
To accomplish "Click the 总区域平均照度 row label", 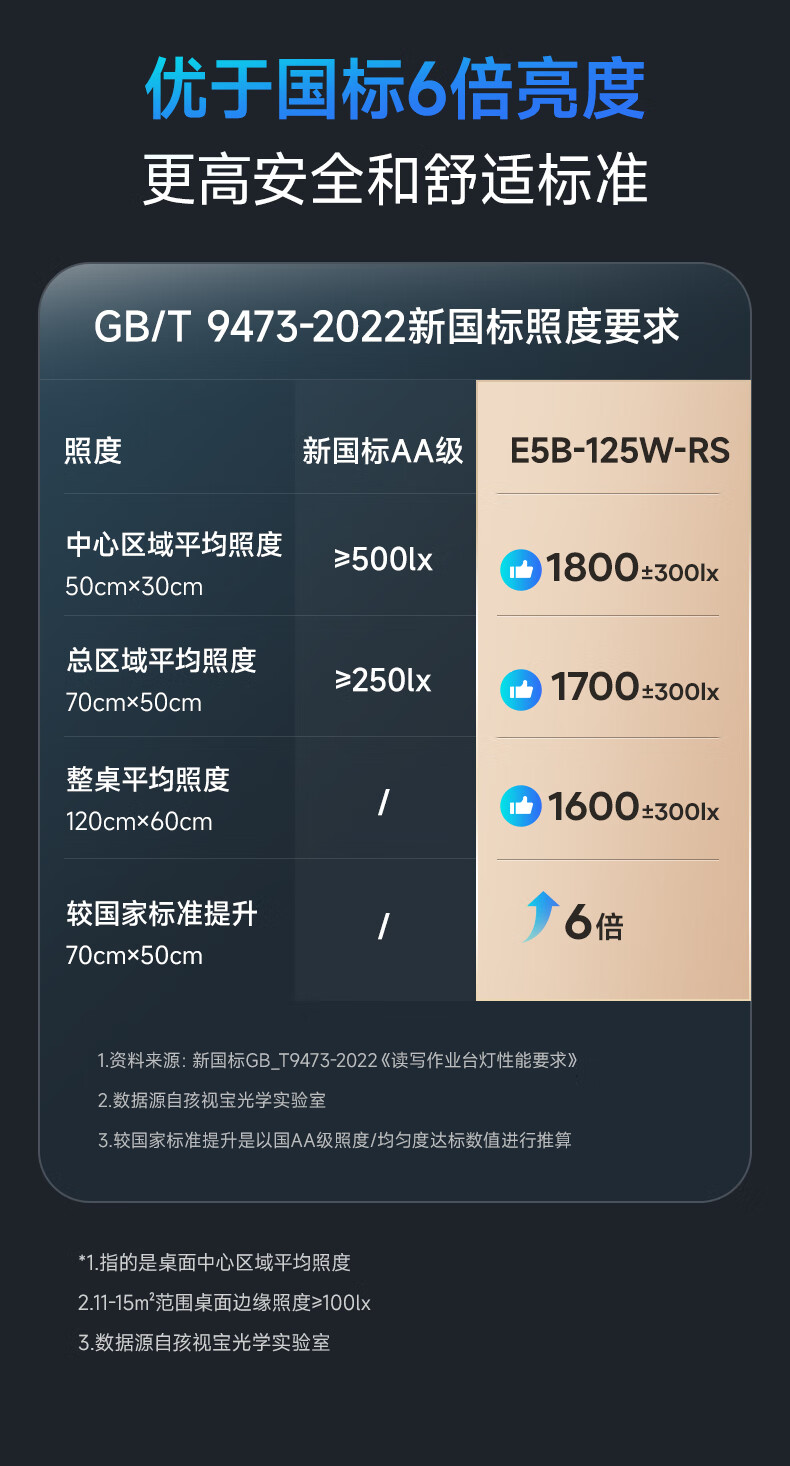I will click(x=161, y=661).
